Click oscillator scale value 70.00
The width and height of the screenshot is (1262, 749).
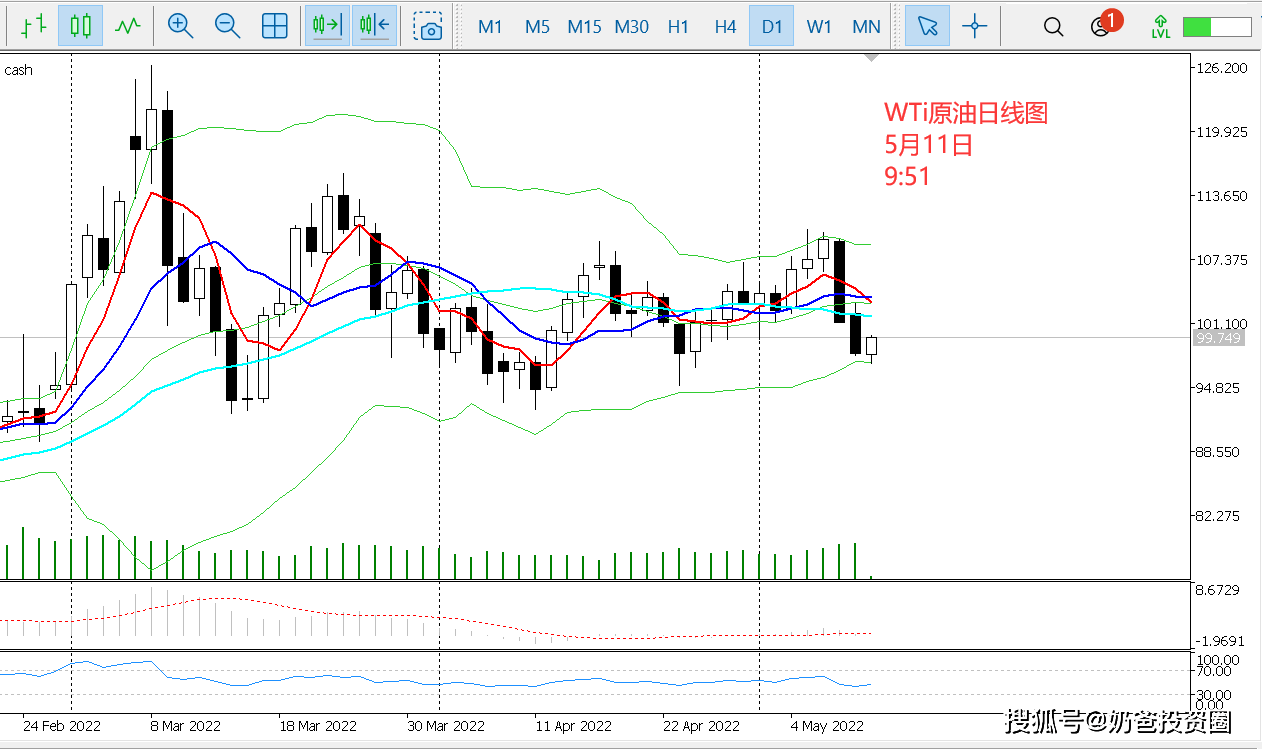click(x=1215, y=672)
